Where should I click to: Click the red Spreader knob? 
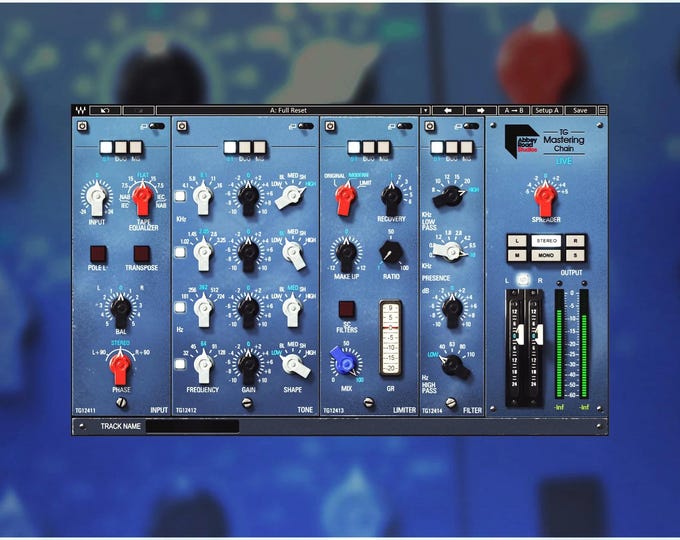point(545,198)
